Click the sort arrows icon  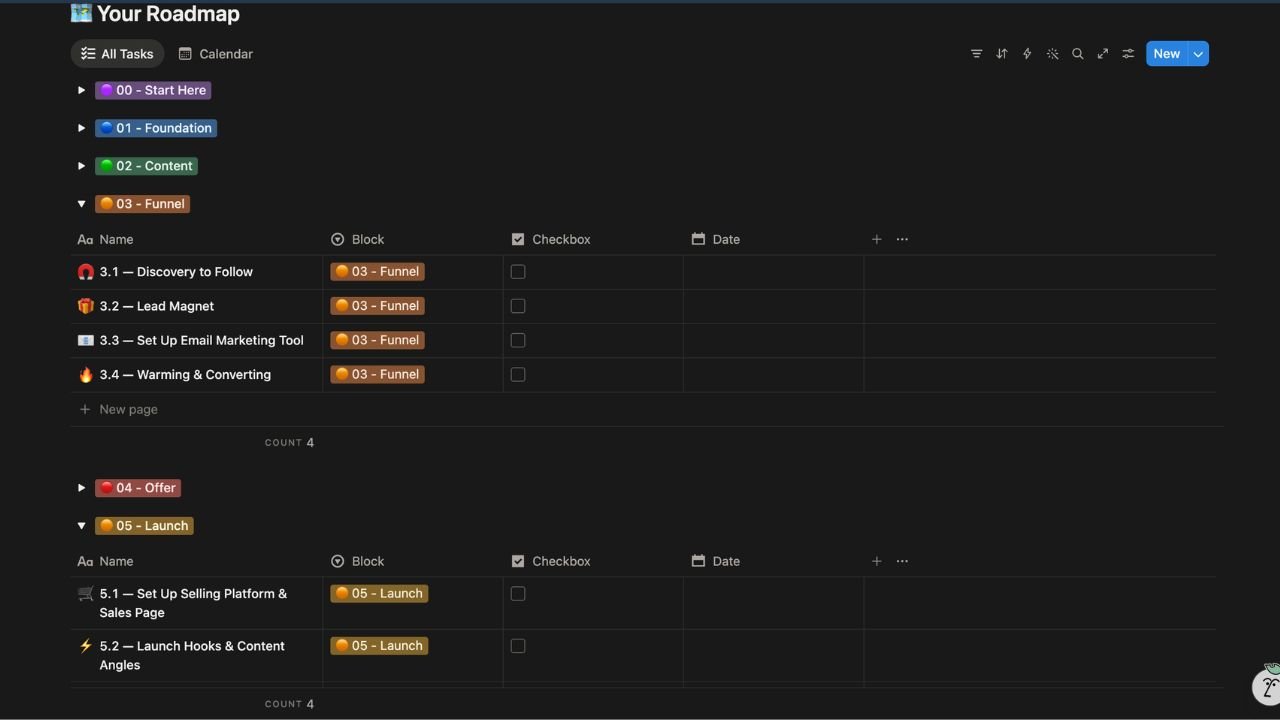point(1001,54)
